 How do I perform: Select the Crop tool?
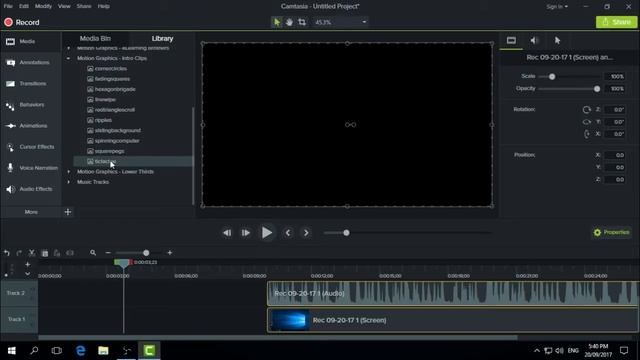click(302, 22)
